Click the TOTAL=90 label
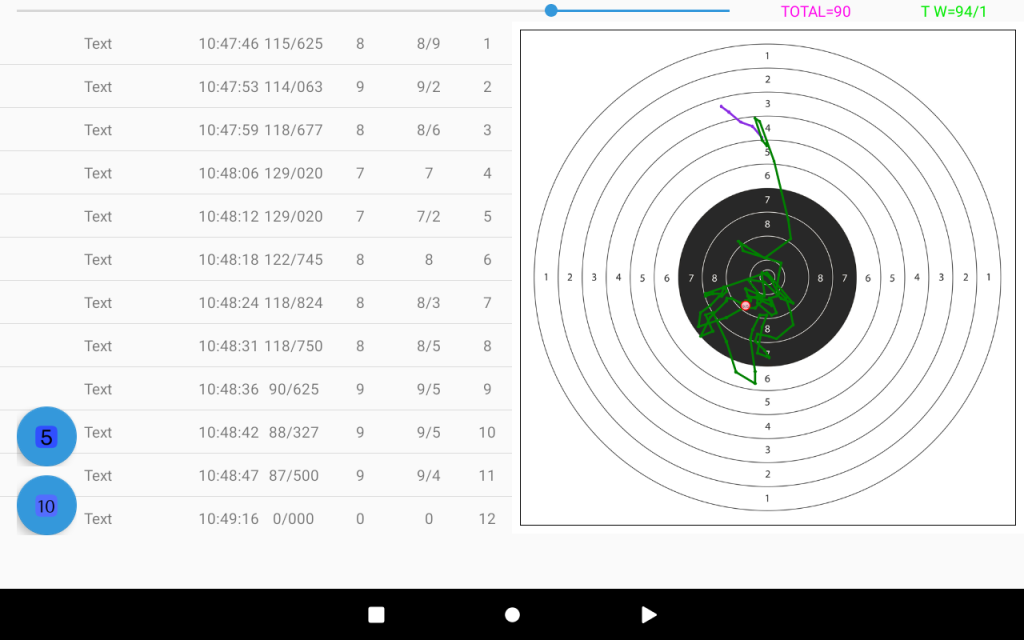 (x=815, y=12)
